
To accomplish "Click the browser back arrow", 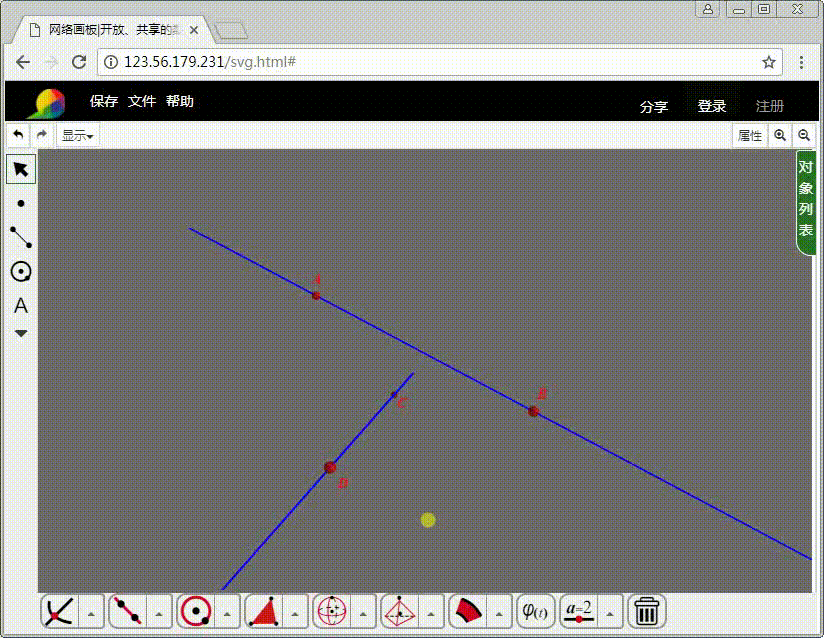I will 23,62.
